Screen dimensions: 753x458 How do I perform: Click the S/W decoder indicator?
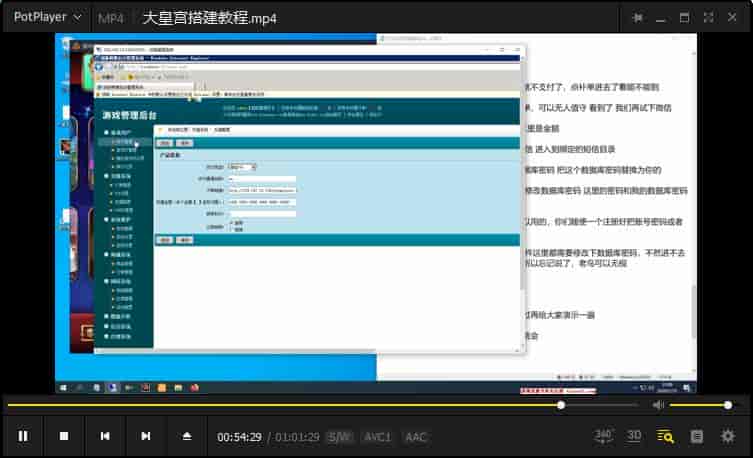[x=340, y=437]
